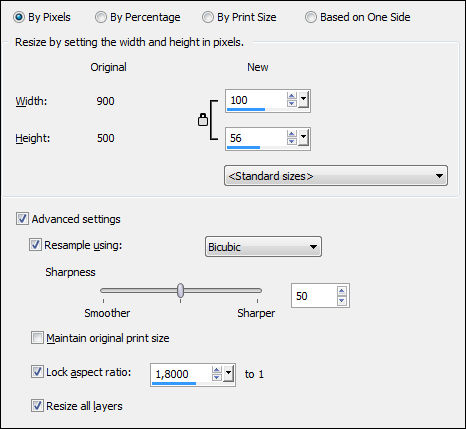Click the aspect ratio lock icon
The image size is (466, 429).
203,119
